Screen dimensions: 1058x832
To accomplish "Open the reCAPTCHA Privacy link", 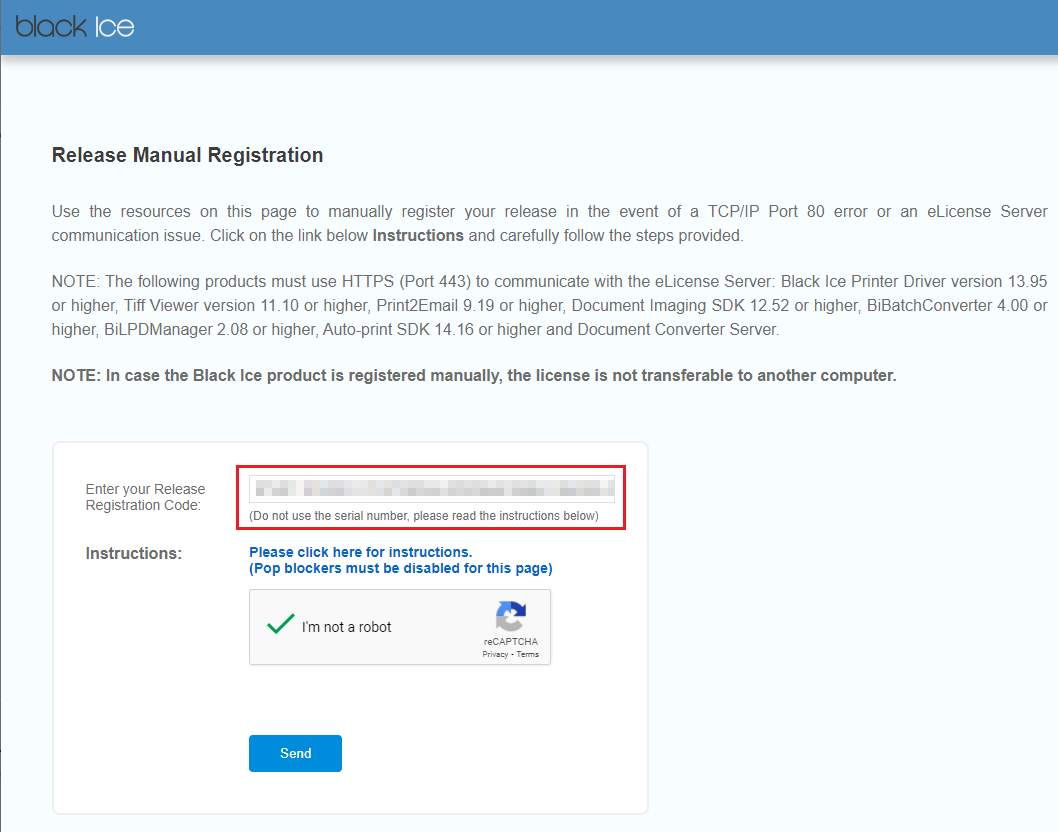I will click(494, 654).
